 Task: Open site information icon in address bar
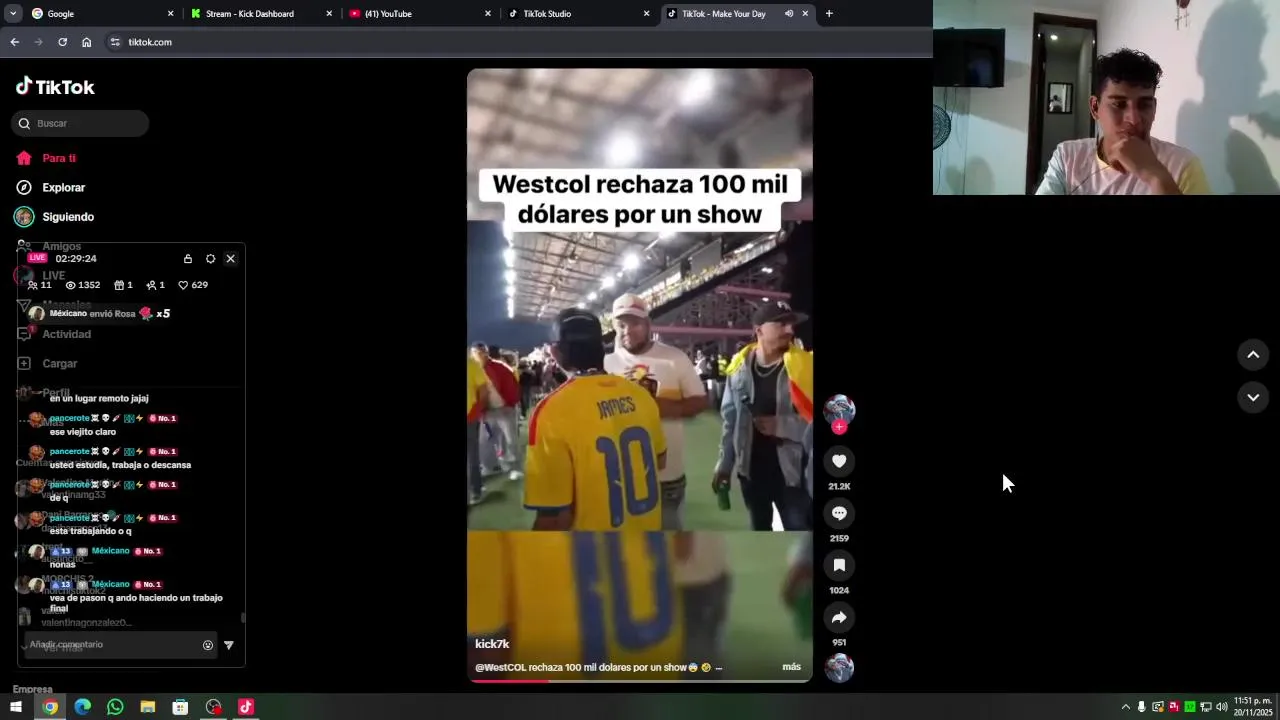click(115, 42)
